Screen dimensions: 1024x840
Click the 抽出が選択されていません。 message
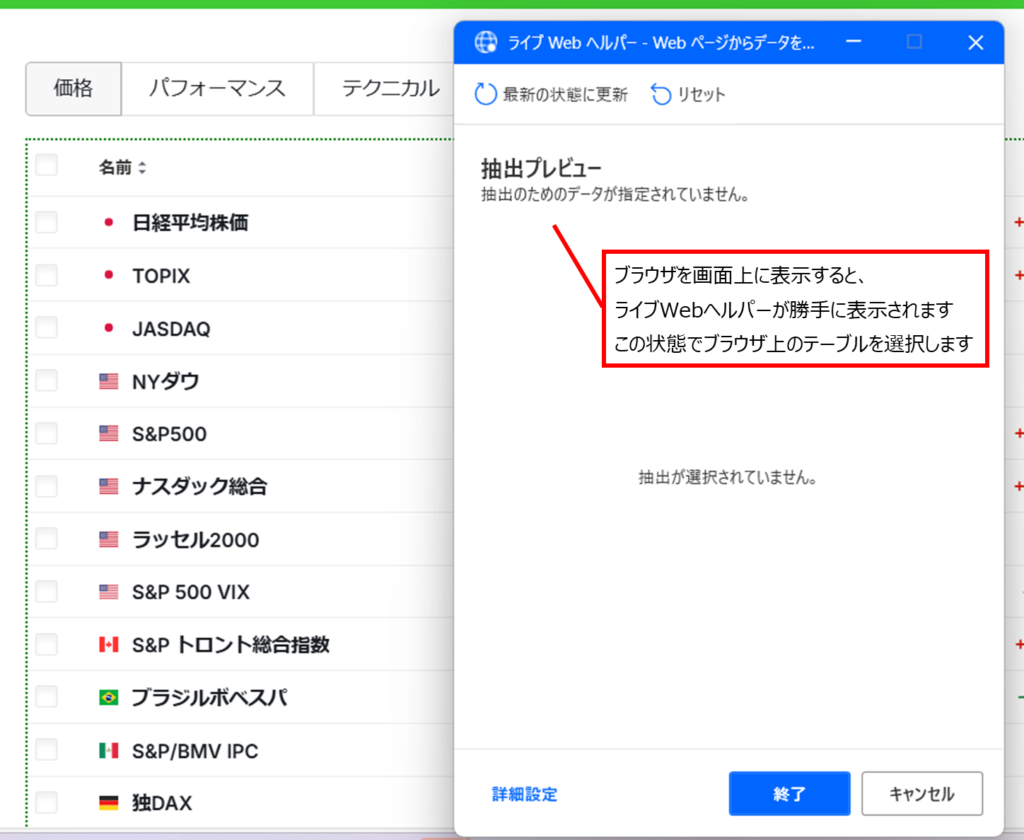pyautogui.click(x=728, y=477)
